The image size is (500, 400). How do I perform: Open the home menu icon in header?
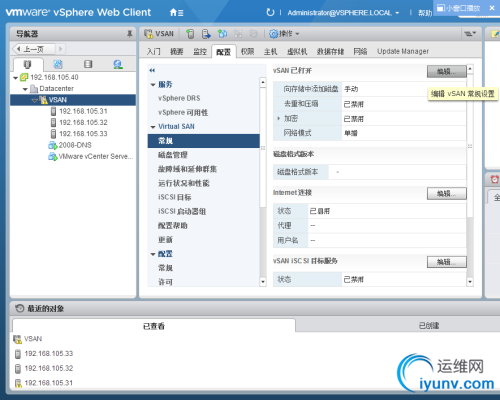coord(176,13)
